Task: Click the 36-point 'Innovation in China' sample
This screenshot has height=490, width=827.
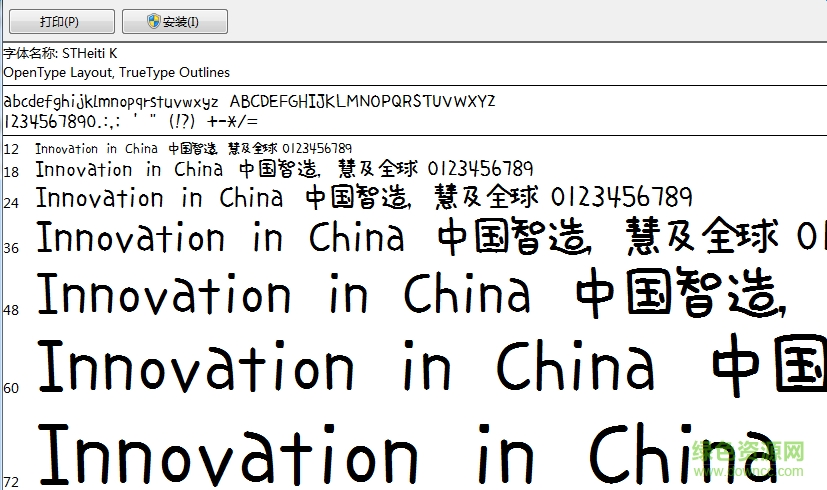Action: click(220, 237)
